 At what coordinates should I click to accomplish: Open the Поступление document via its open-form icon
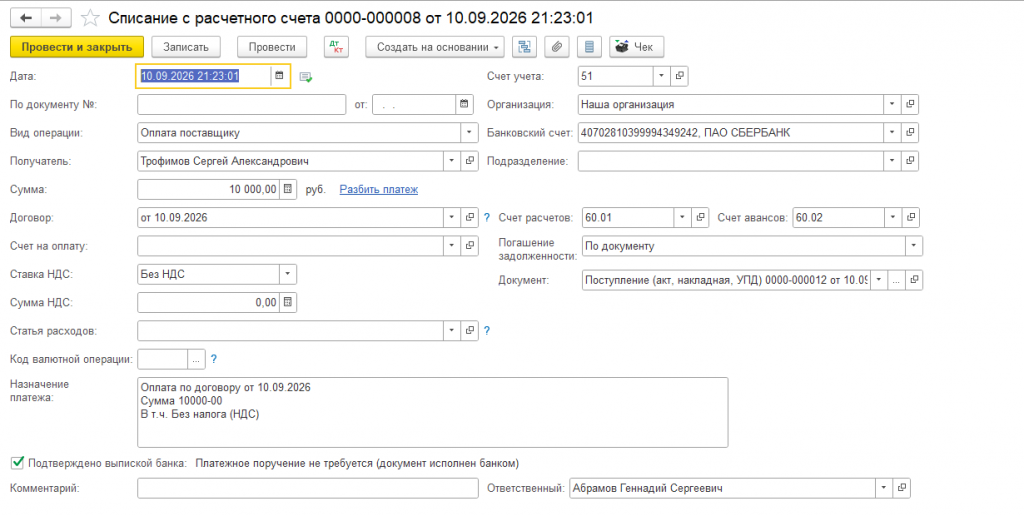[x=914, y=280]
